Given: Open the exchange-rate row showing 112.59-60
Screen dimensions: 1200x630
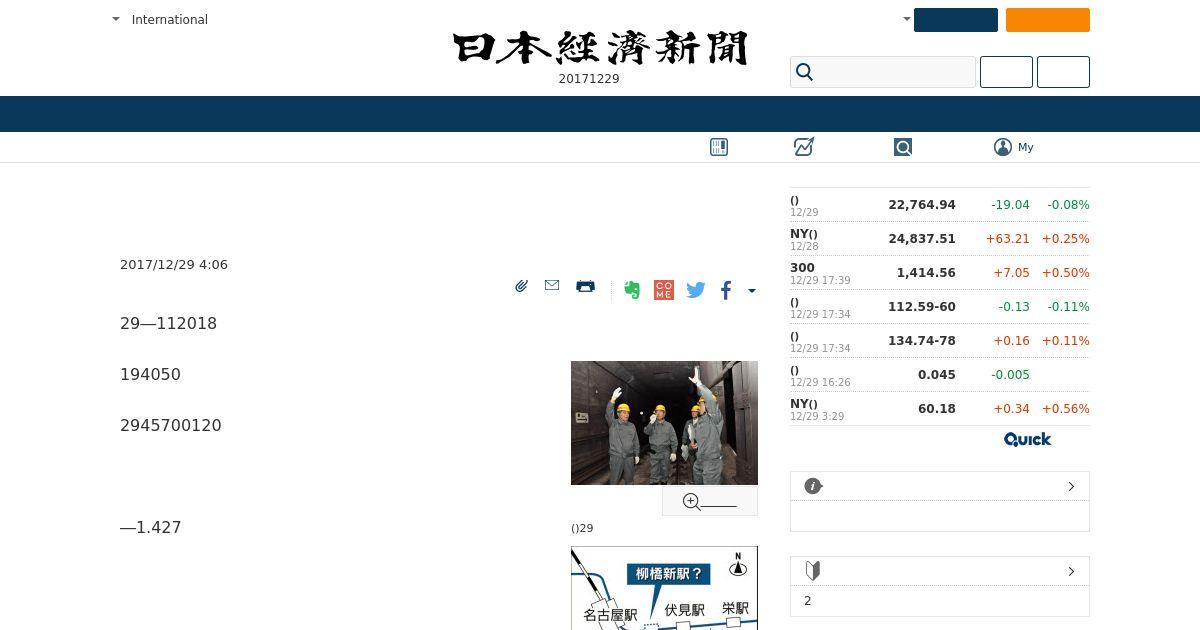Looking at the screenshot, I should (x=940, y=307).
